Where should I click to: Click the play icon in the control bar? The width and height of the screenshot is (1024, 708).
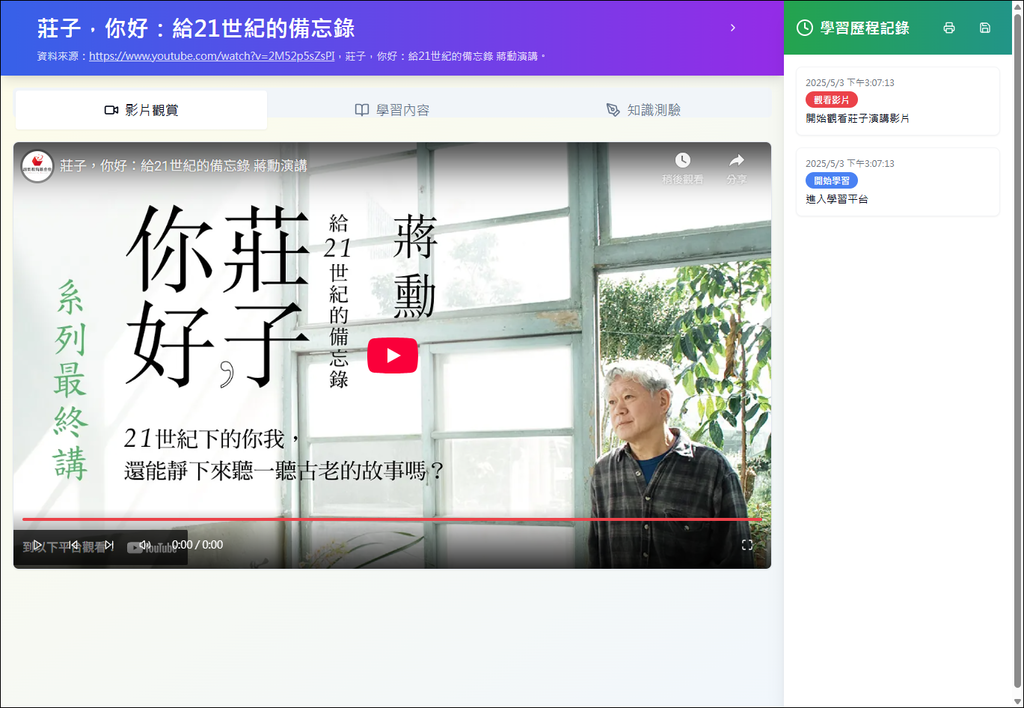point(38,545)
